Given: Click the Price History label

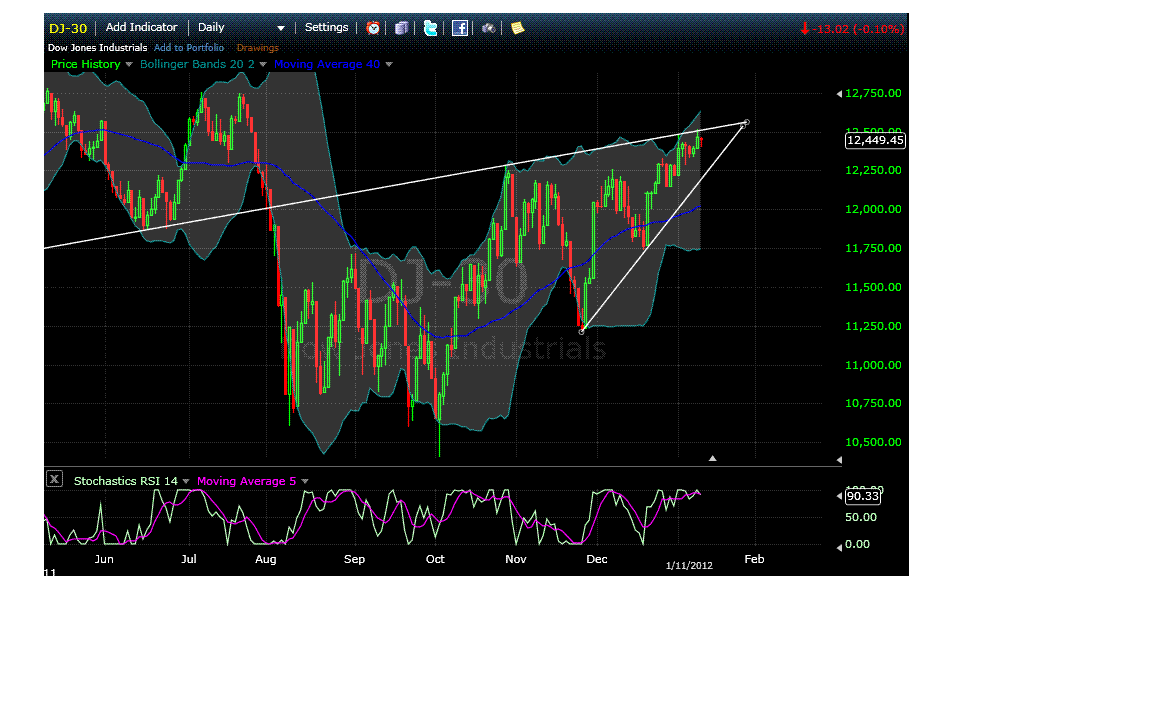Looking at the screenshot, I should pos(85,64).
